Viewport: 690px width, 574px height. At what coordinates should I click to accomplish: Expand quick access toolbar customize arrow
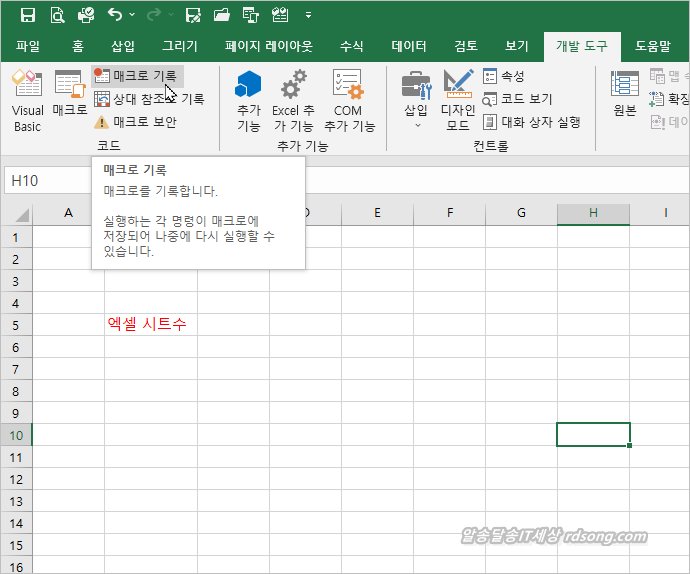coord(308,16)
